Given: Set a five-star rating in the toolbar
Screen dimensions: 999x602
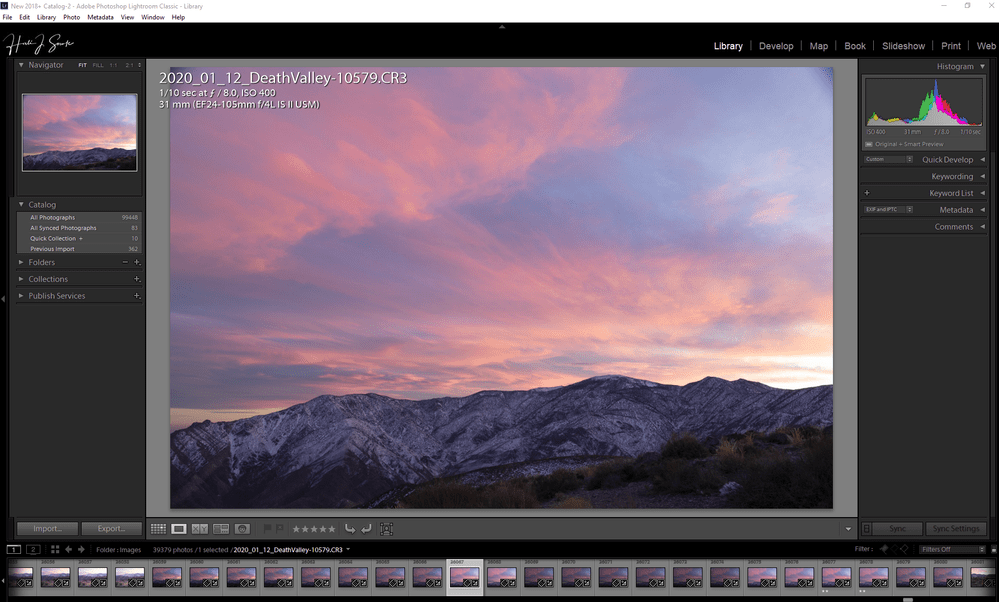Looking at the screenshot, I should (331, 529).
